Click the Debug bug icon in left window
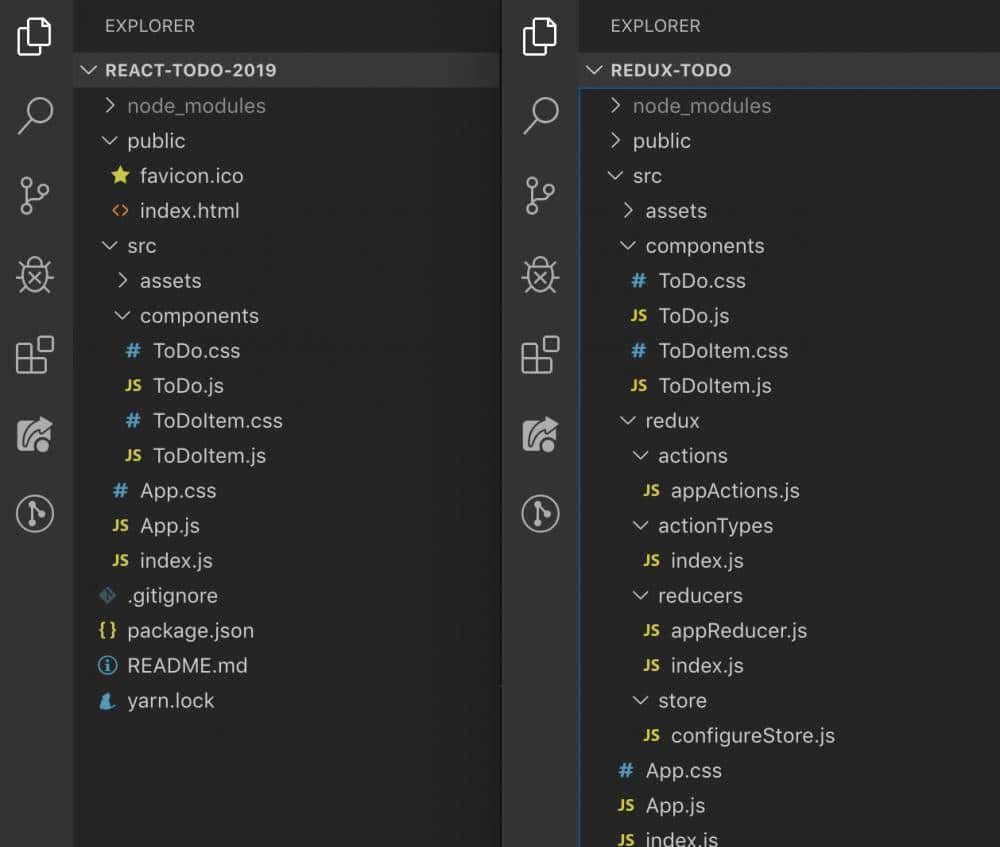The height and width of the screenshot is (847, 1000). 35,275
